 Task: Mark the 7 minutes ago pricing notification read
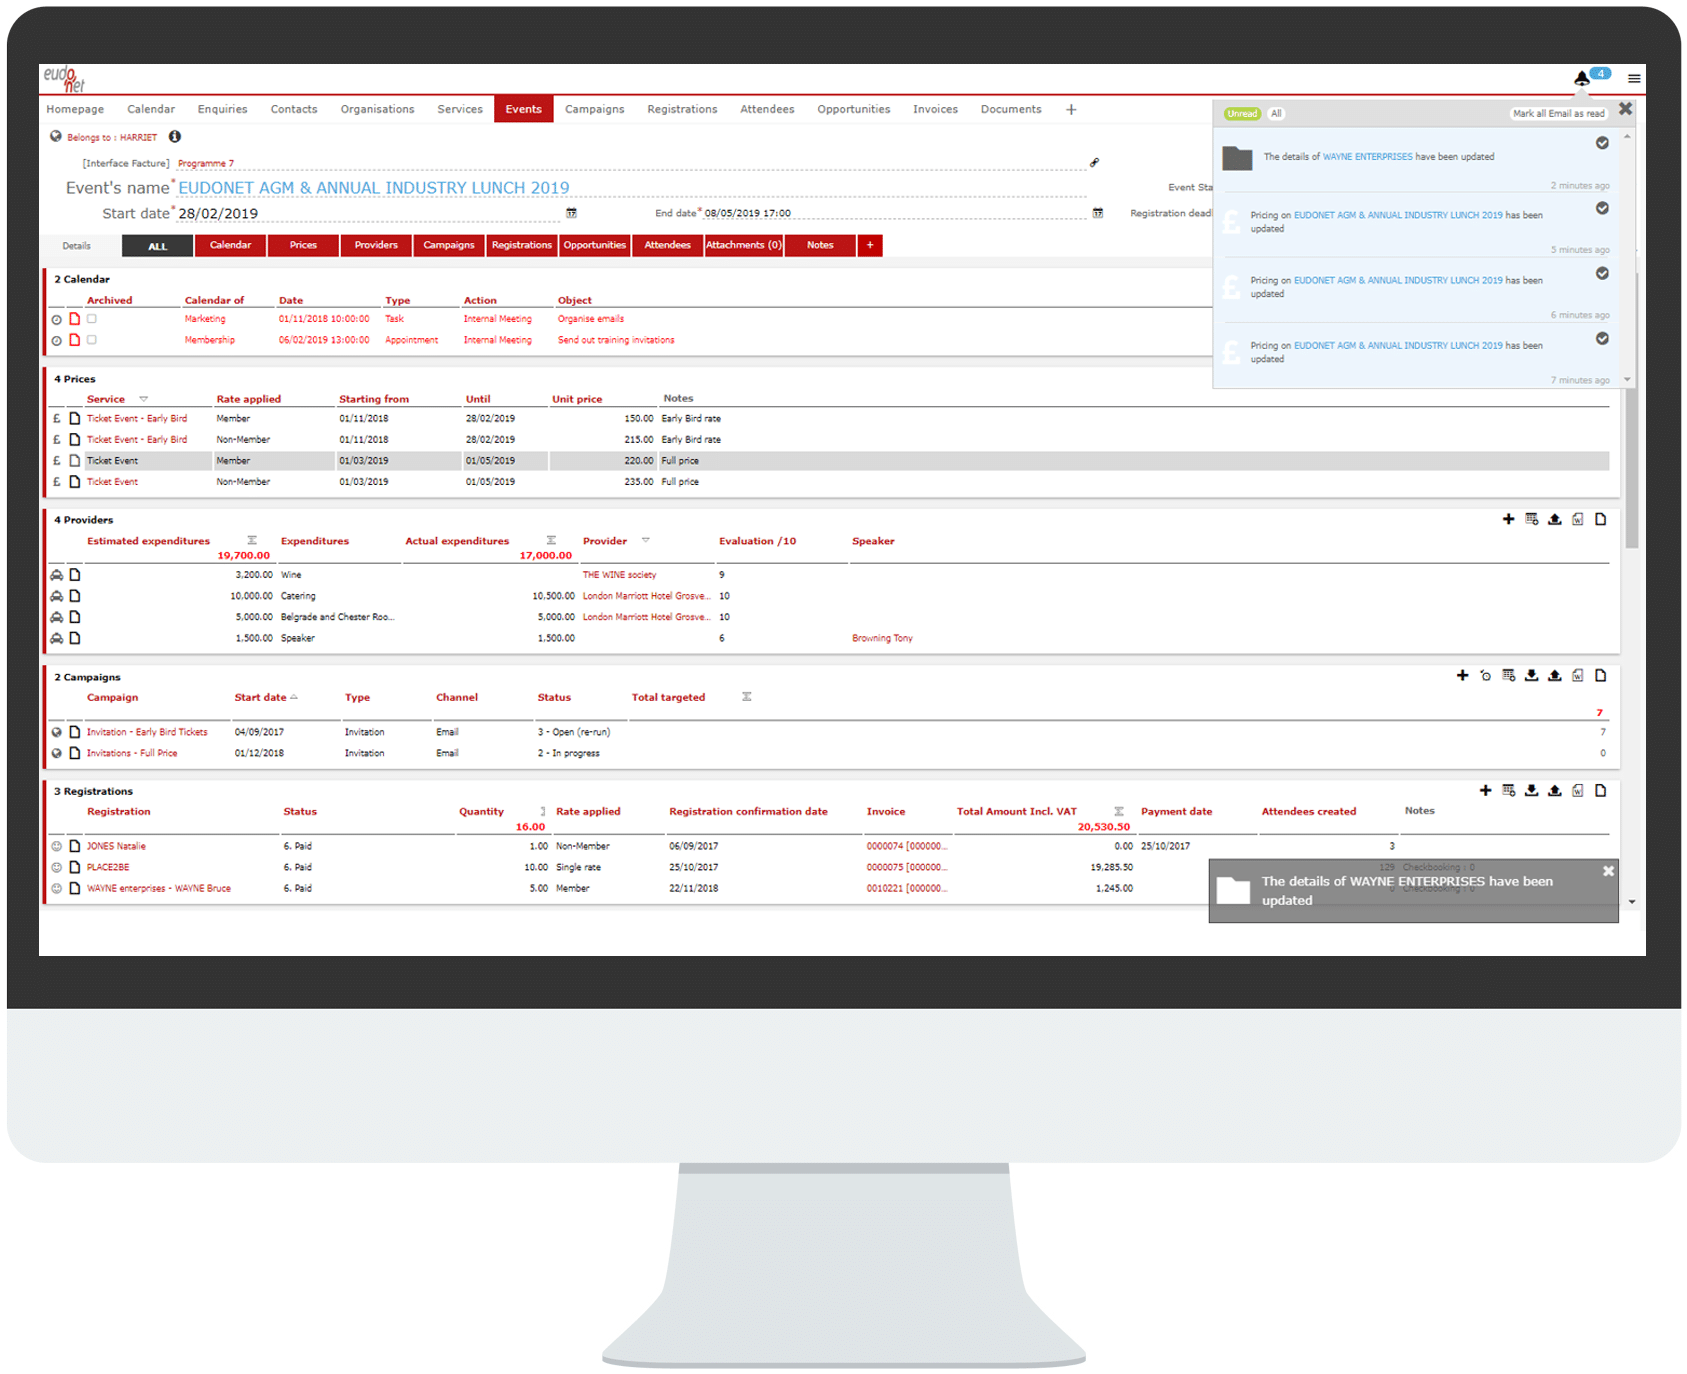coord(1602,338)
